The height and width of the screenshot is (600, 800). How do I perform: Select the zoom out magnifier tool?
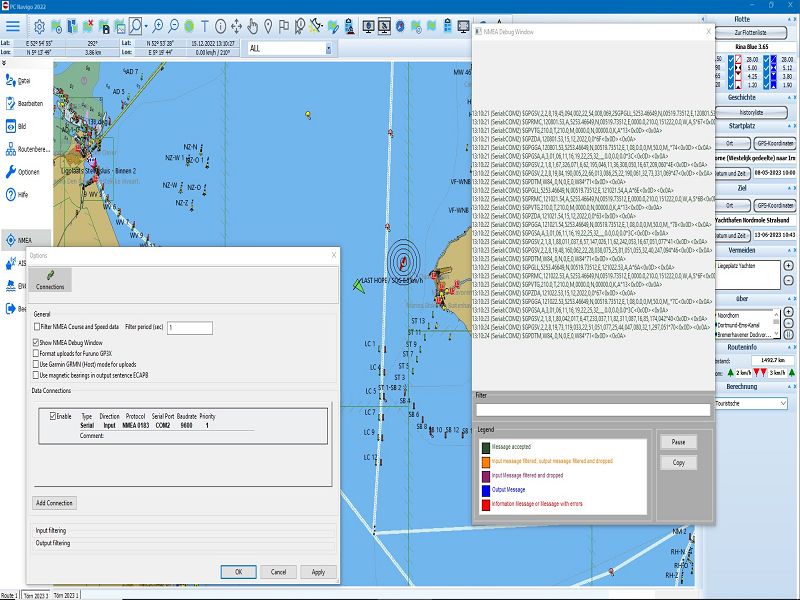(174, 26)
